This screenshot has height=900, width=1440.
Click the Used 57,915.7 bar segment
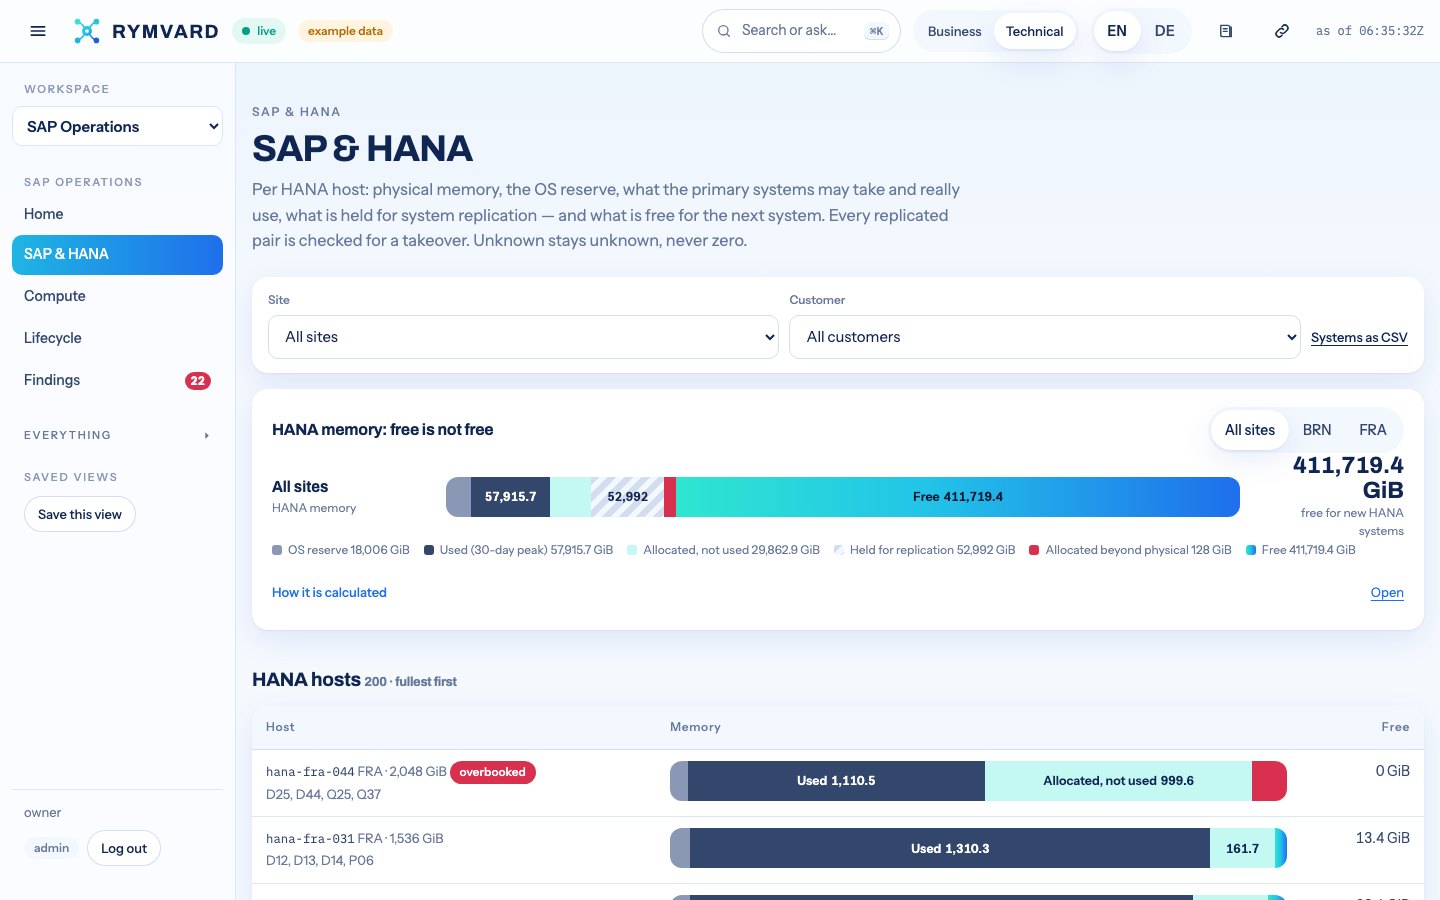(510, 497)
